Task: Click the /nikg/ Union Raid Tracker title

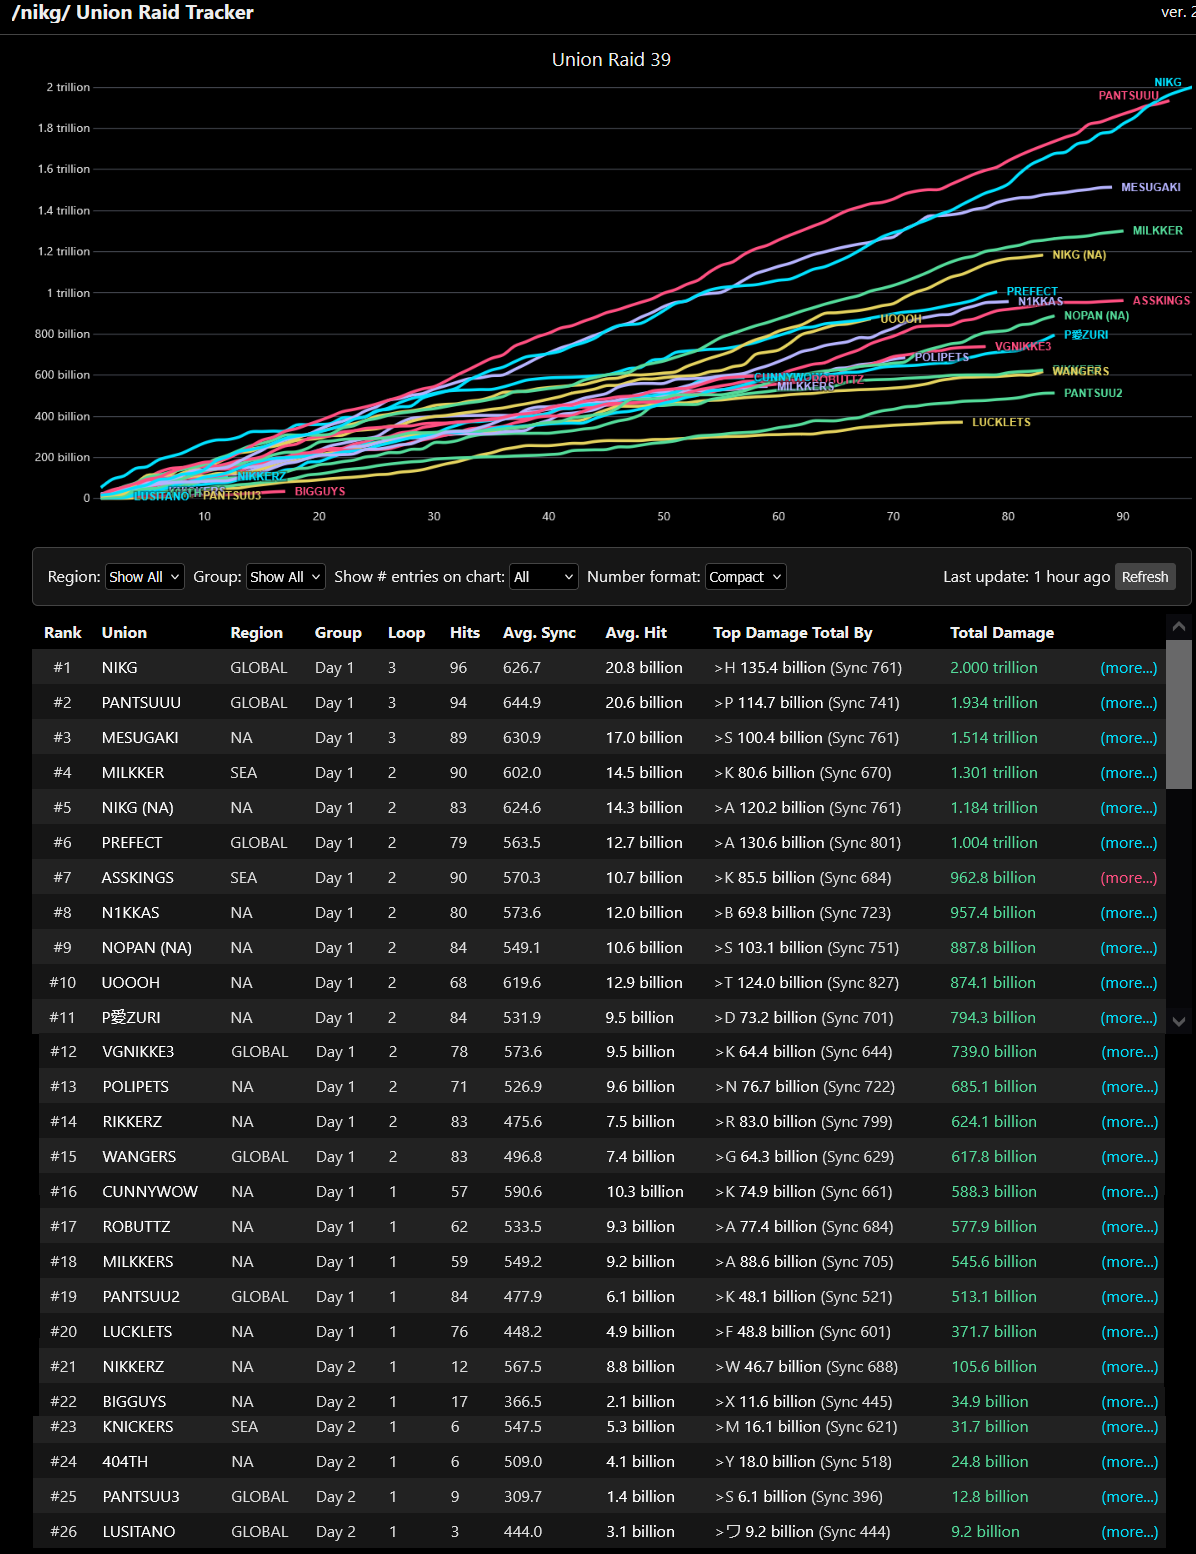Action: click(x=132, y=13)
